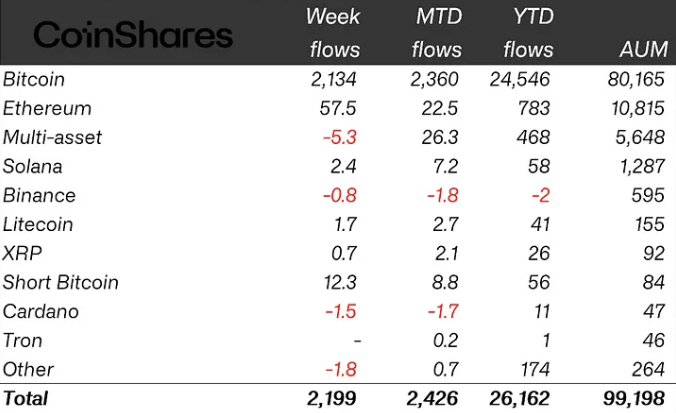Click the YTD flows column header
676x413 pixels.
(x=528, y=32)
